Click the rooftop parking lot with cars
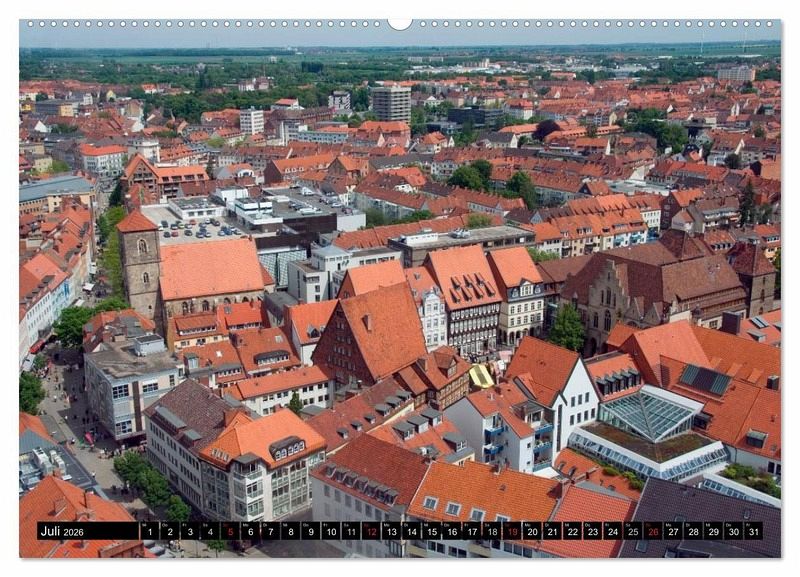The image size is (800, 577). point(201,230)
